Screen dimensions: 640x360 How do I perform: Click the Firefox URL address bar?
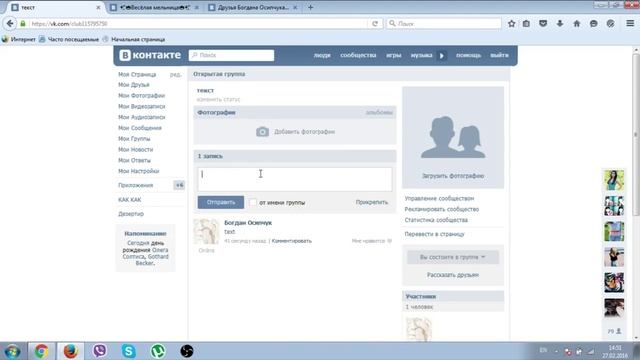198,24
